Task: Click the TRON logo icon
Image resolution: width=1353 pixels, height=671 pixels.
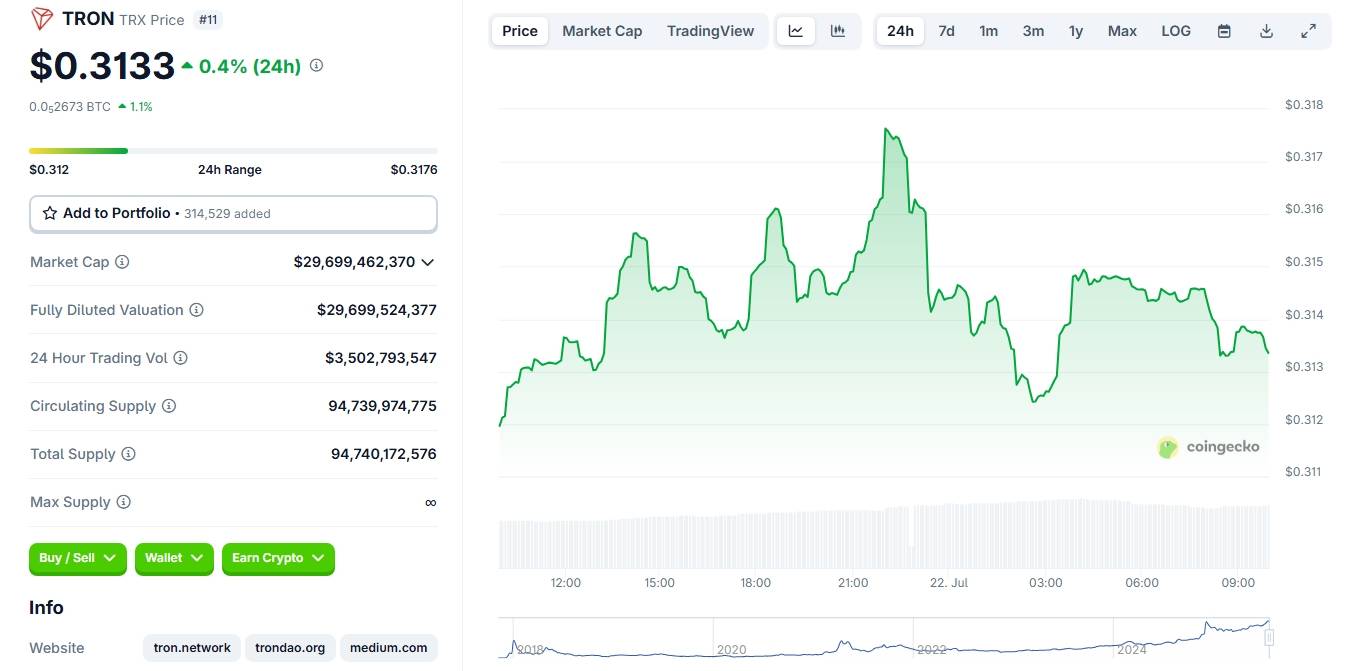Action: coord(42,18)
